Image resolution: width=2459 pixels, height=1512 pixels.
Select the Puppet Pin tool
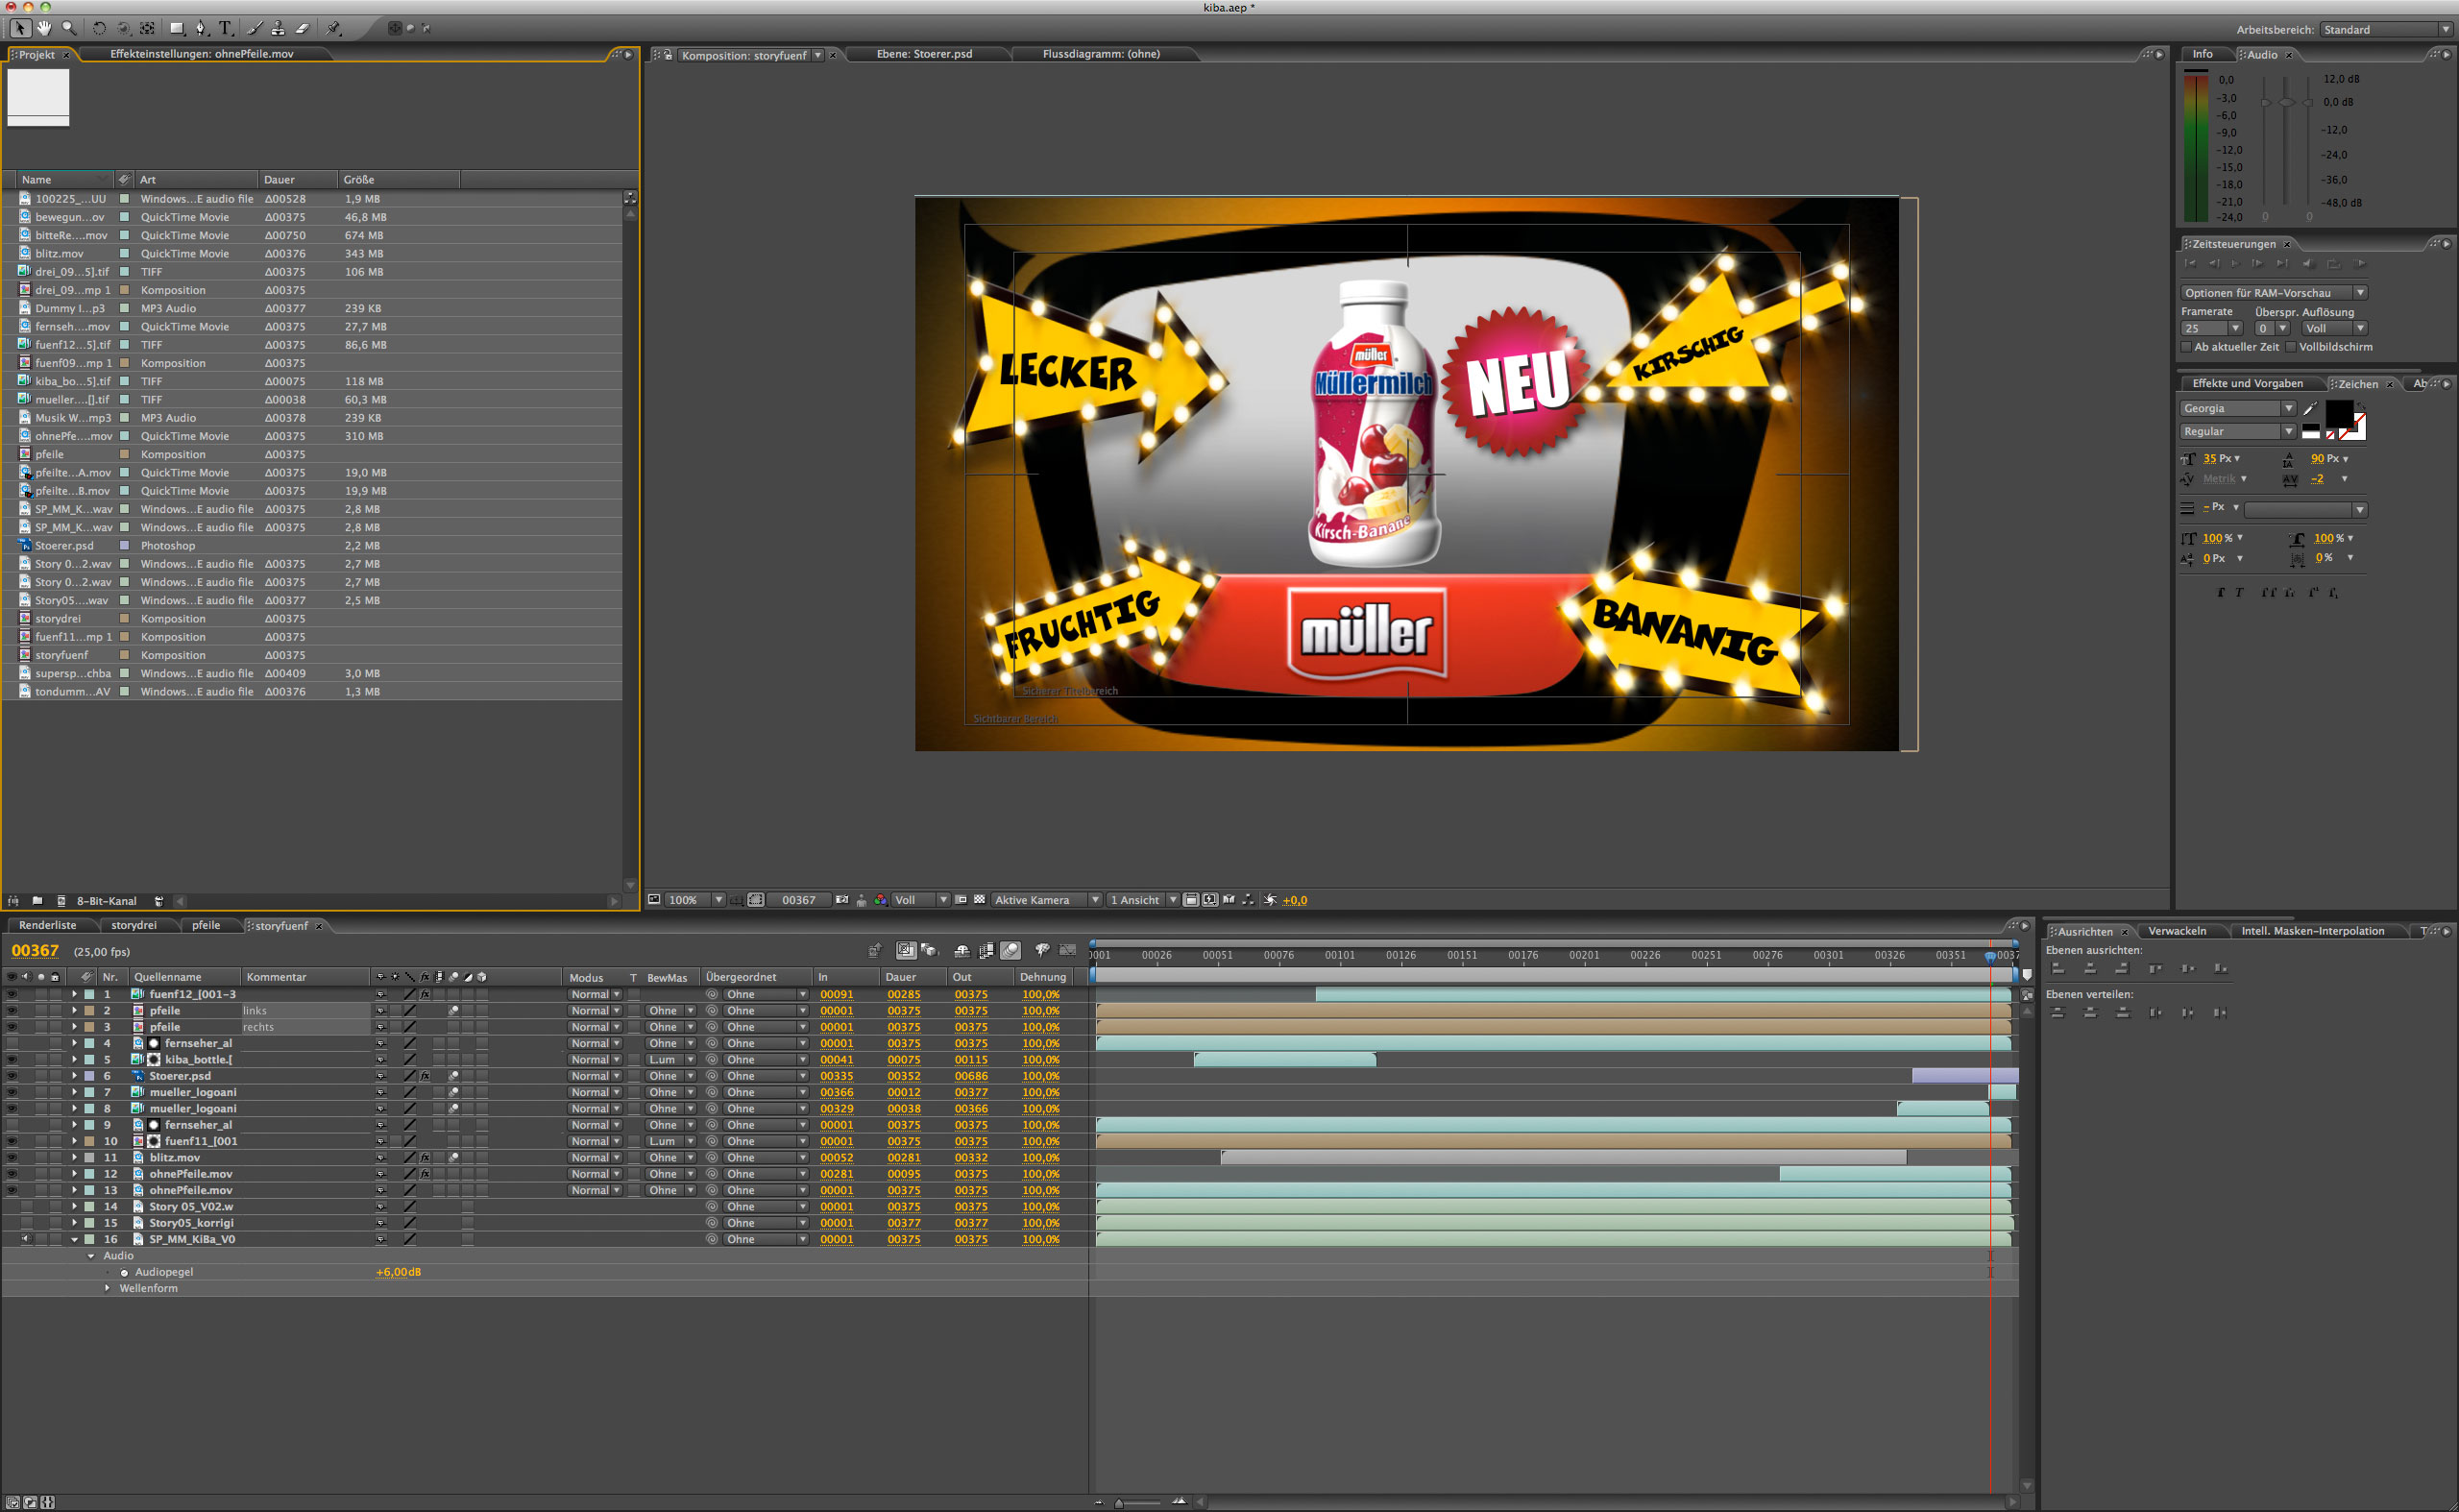tap(333, 28)
